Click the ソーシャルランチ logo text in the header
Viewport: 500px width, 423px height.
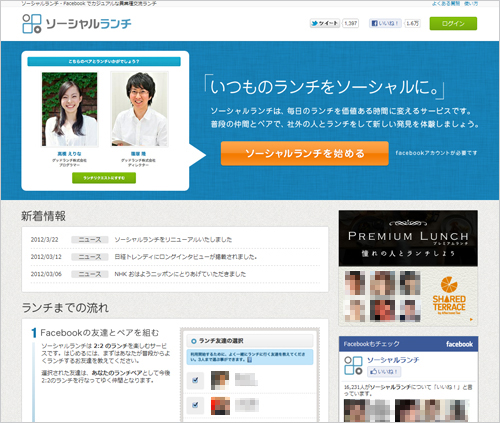pos(88,24)
